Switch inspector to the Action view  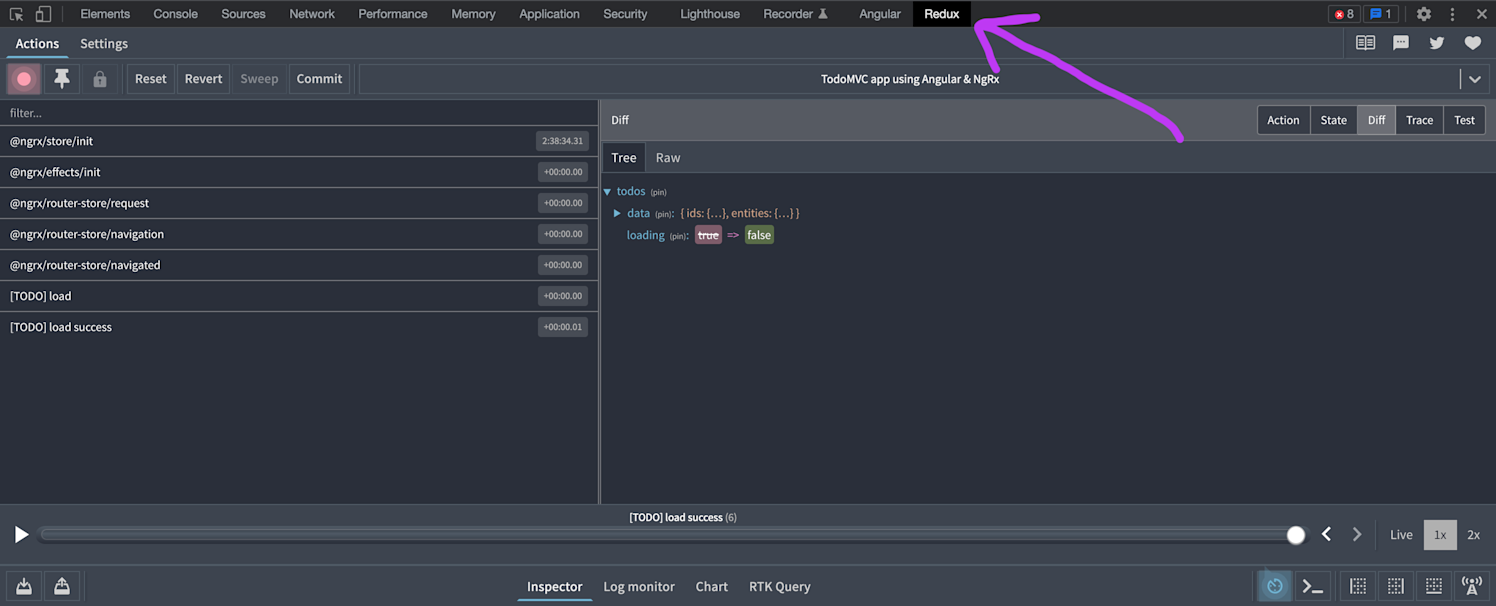[x=1283, y=120]
